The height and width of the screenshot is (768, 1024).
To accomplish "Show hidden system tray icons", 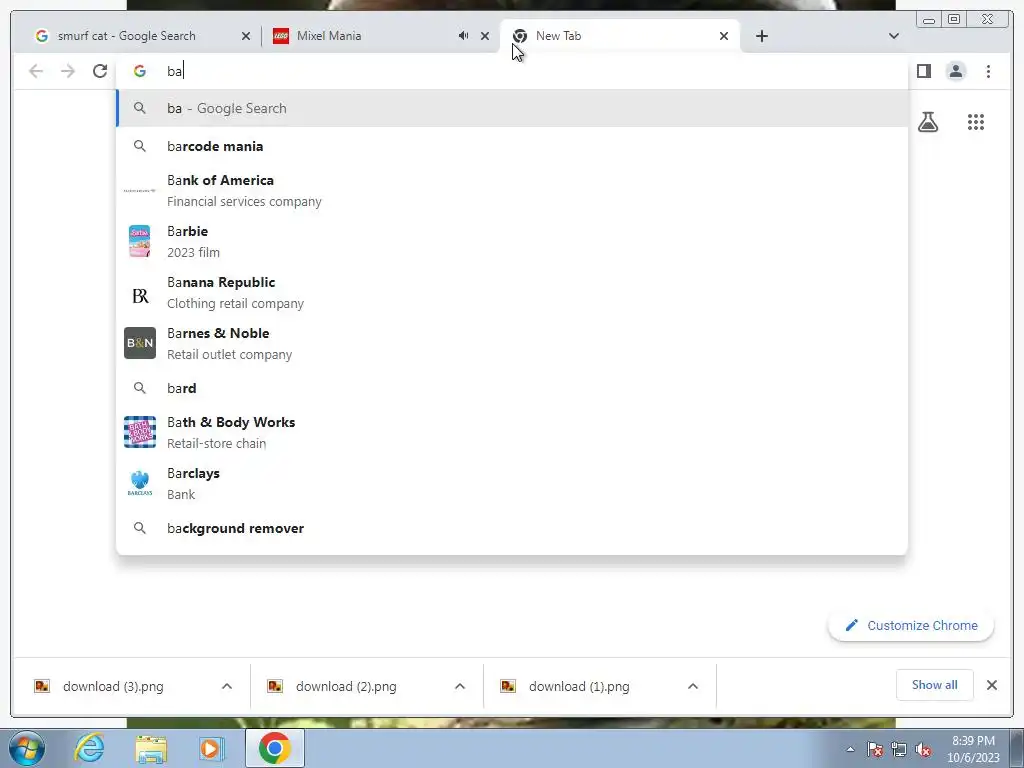I will coord(850,749).
